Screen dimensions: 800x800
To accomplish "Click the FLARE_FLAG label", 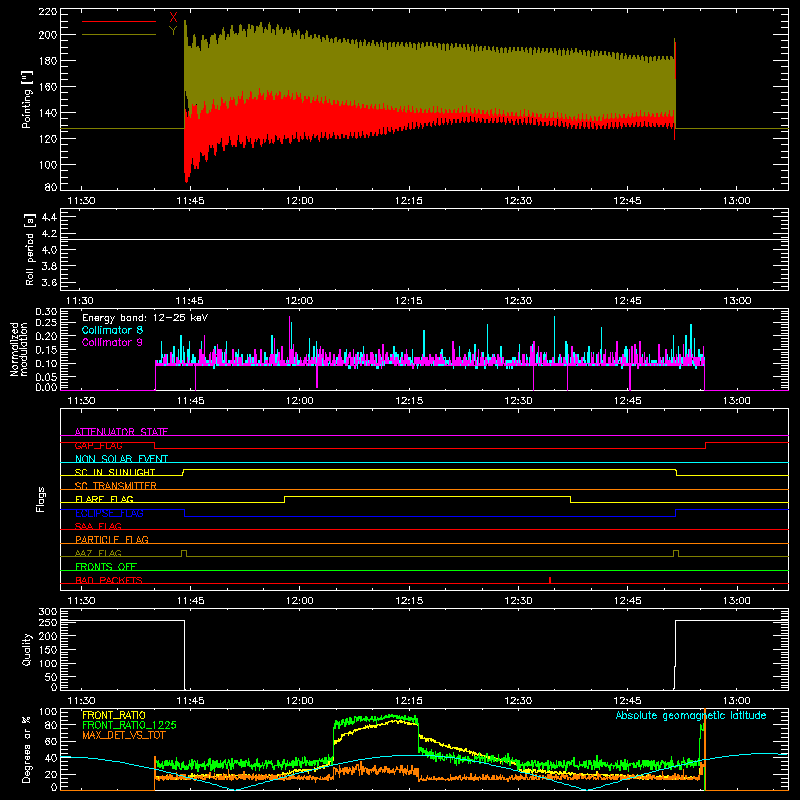I will point(104,499).
